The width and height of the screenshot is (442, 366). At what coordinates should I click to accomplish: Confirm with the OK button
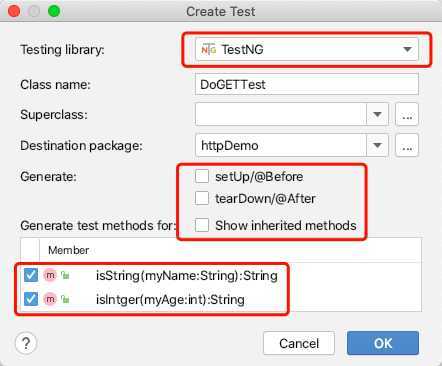click(x=383, y=343)
